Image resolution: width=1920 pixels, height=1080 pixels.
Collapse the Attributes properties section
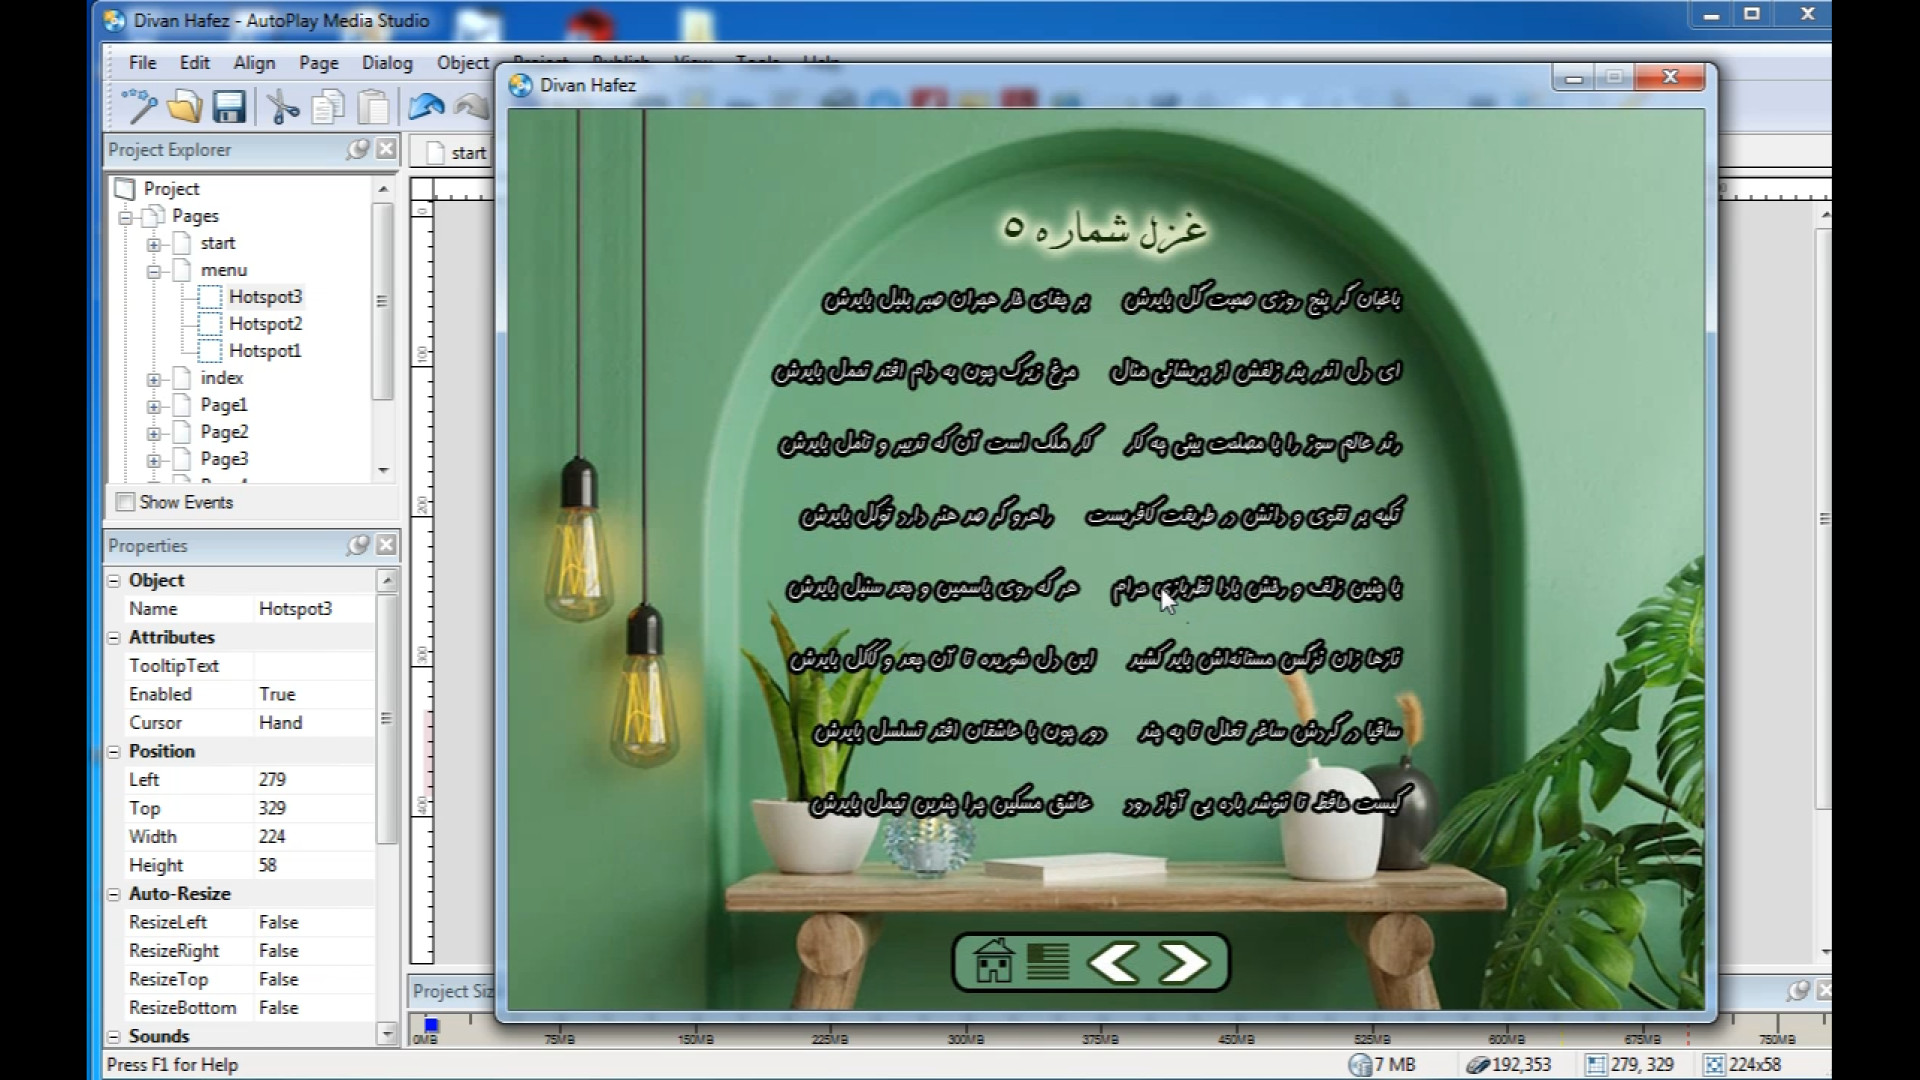tap(114, 637)
